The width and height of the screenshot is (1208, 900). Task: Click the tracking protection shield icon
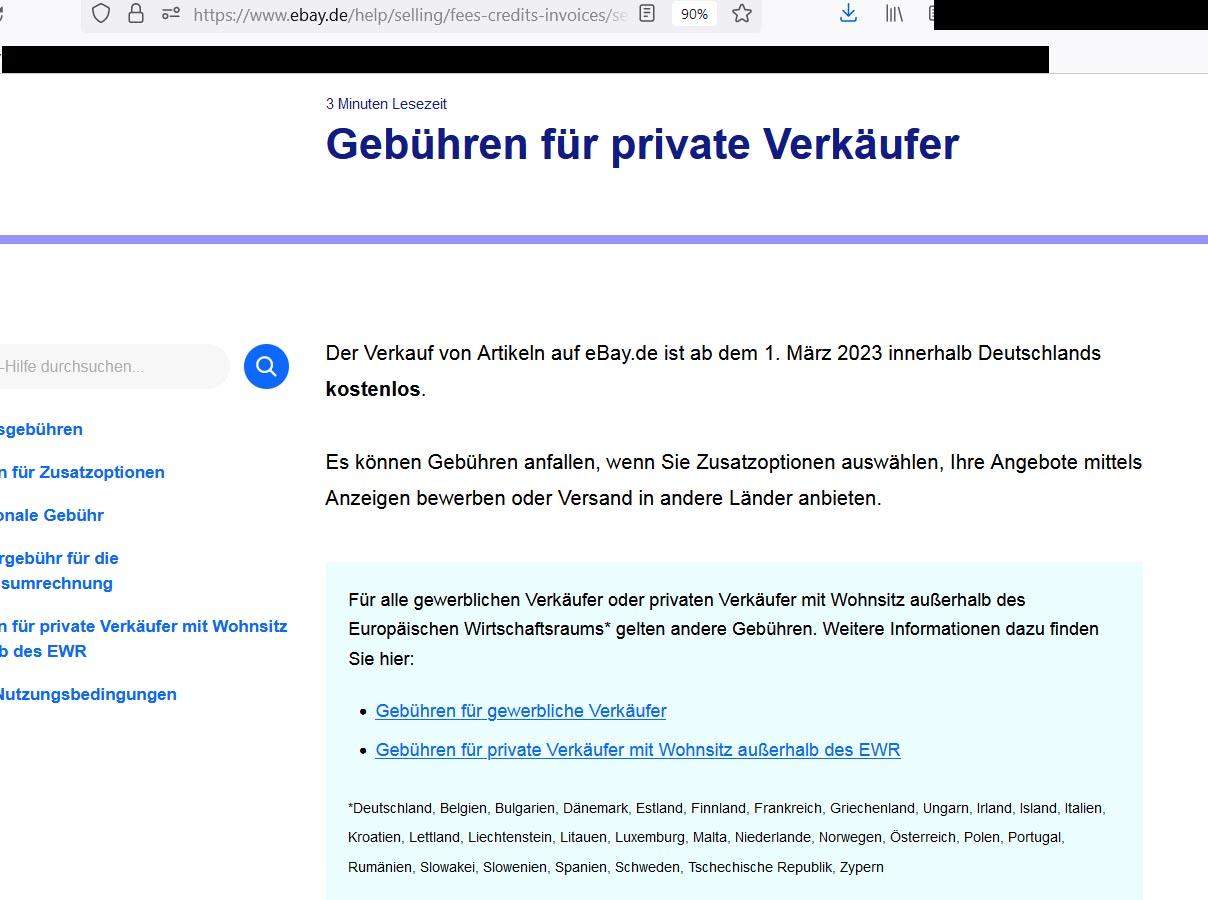(100, 14)
